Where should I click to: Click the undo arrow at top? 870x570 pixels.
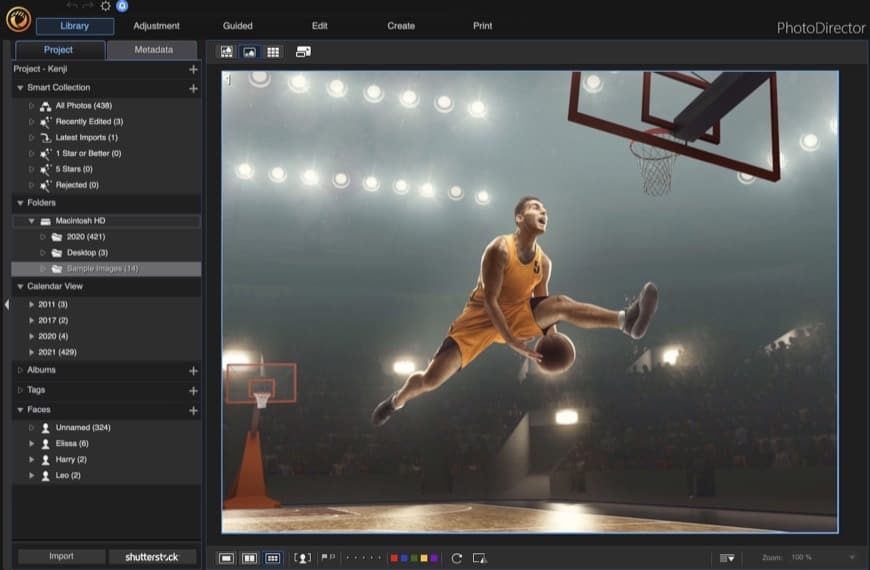[x=72, y=6]
